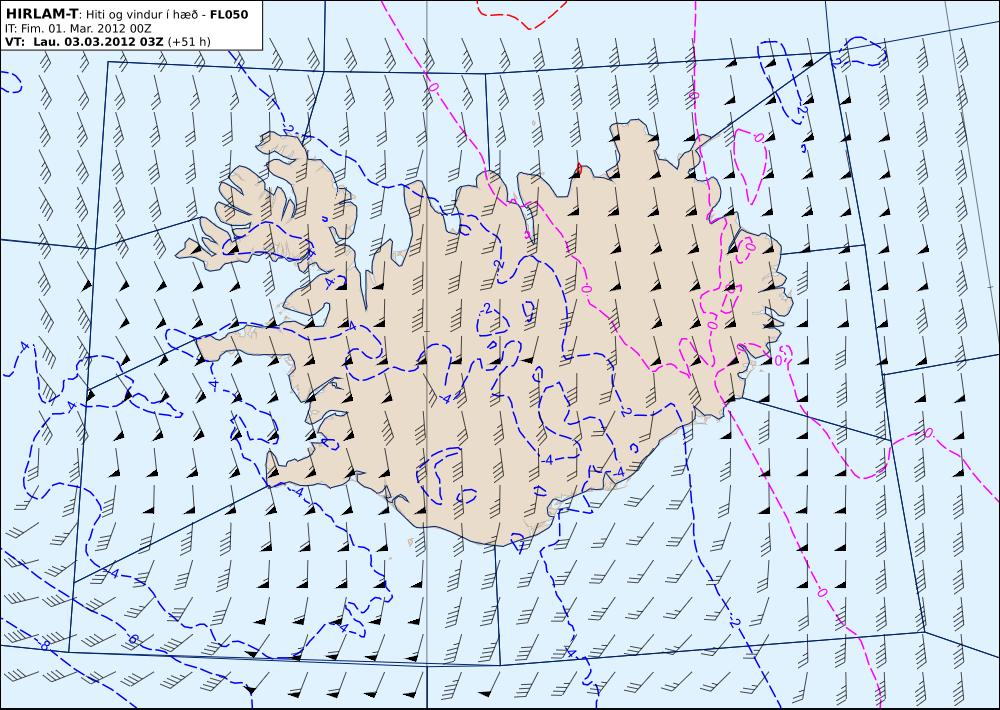1000x710 pixels.
Task: Click the HIRLAM-T model title
Action: coord(41,13)
